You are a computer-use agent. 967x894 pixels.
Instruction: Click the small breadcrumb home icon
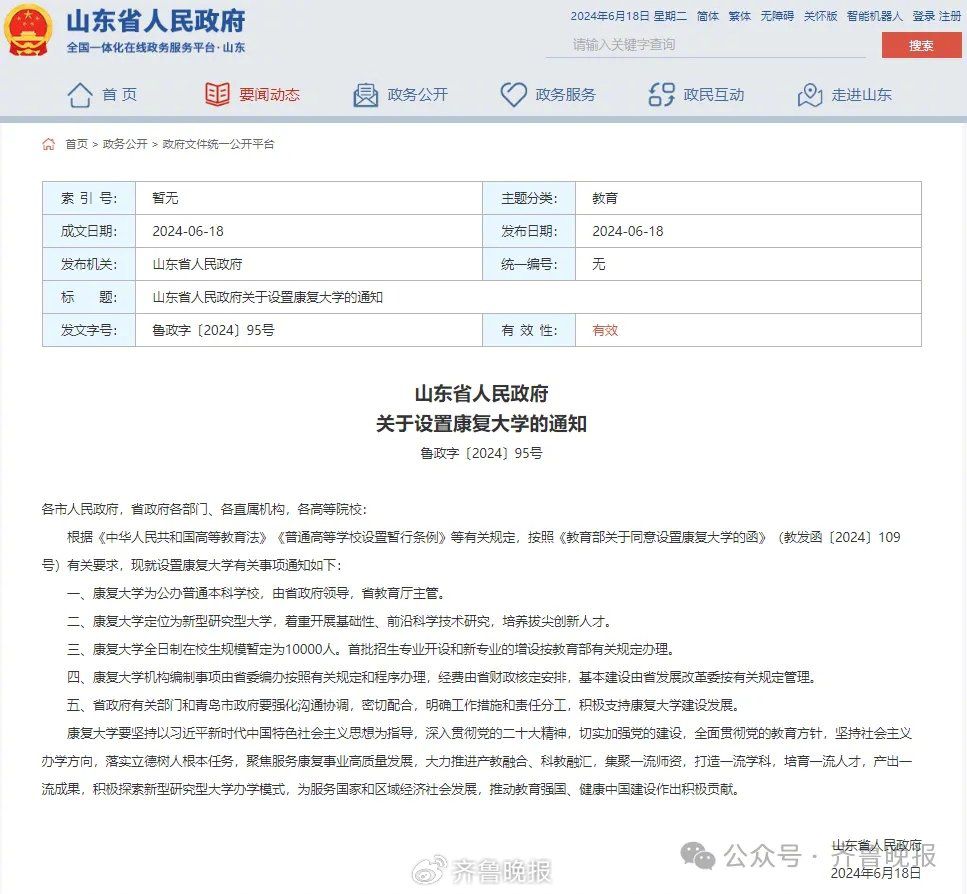(x=49, y=144)
